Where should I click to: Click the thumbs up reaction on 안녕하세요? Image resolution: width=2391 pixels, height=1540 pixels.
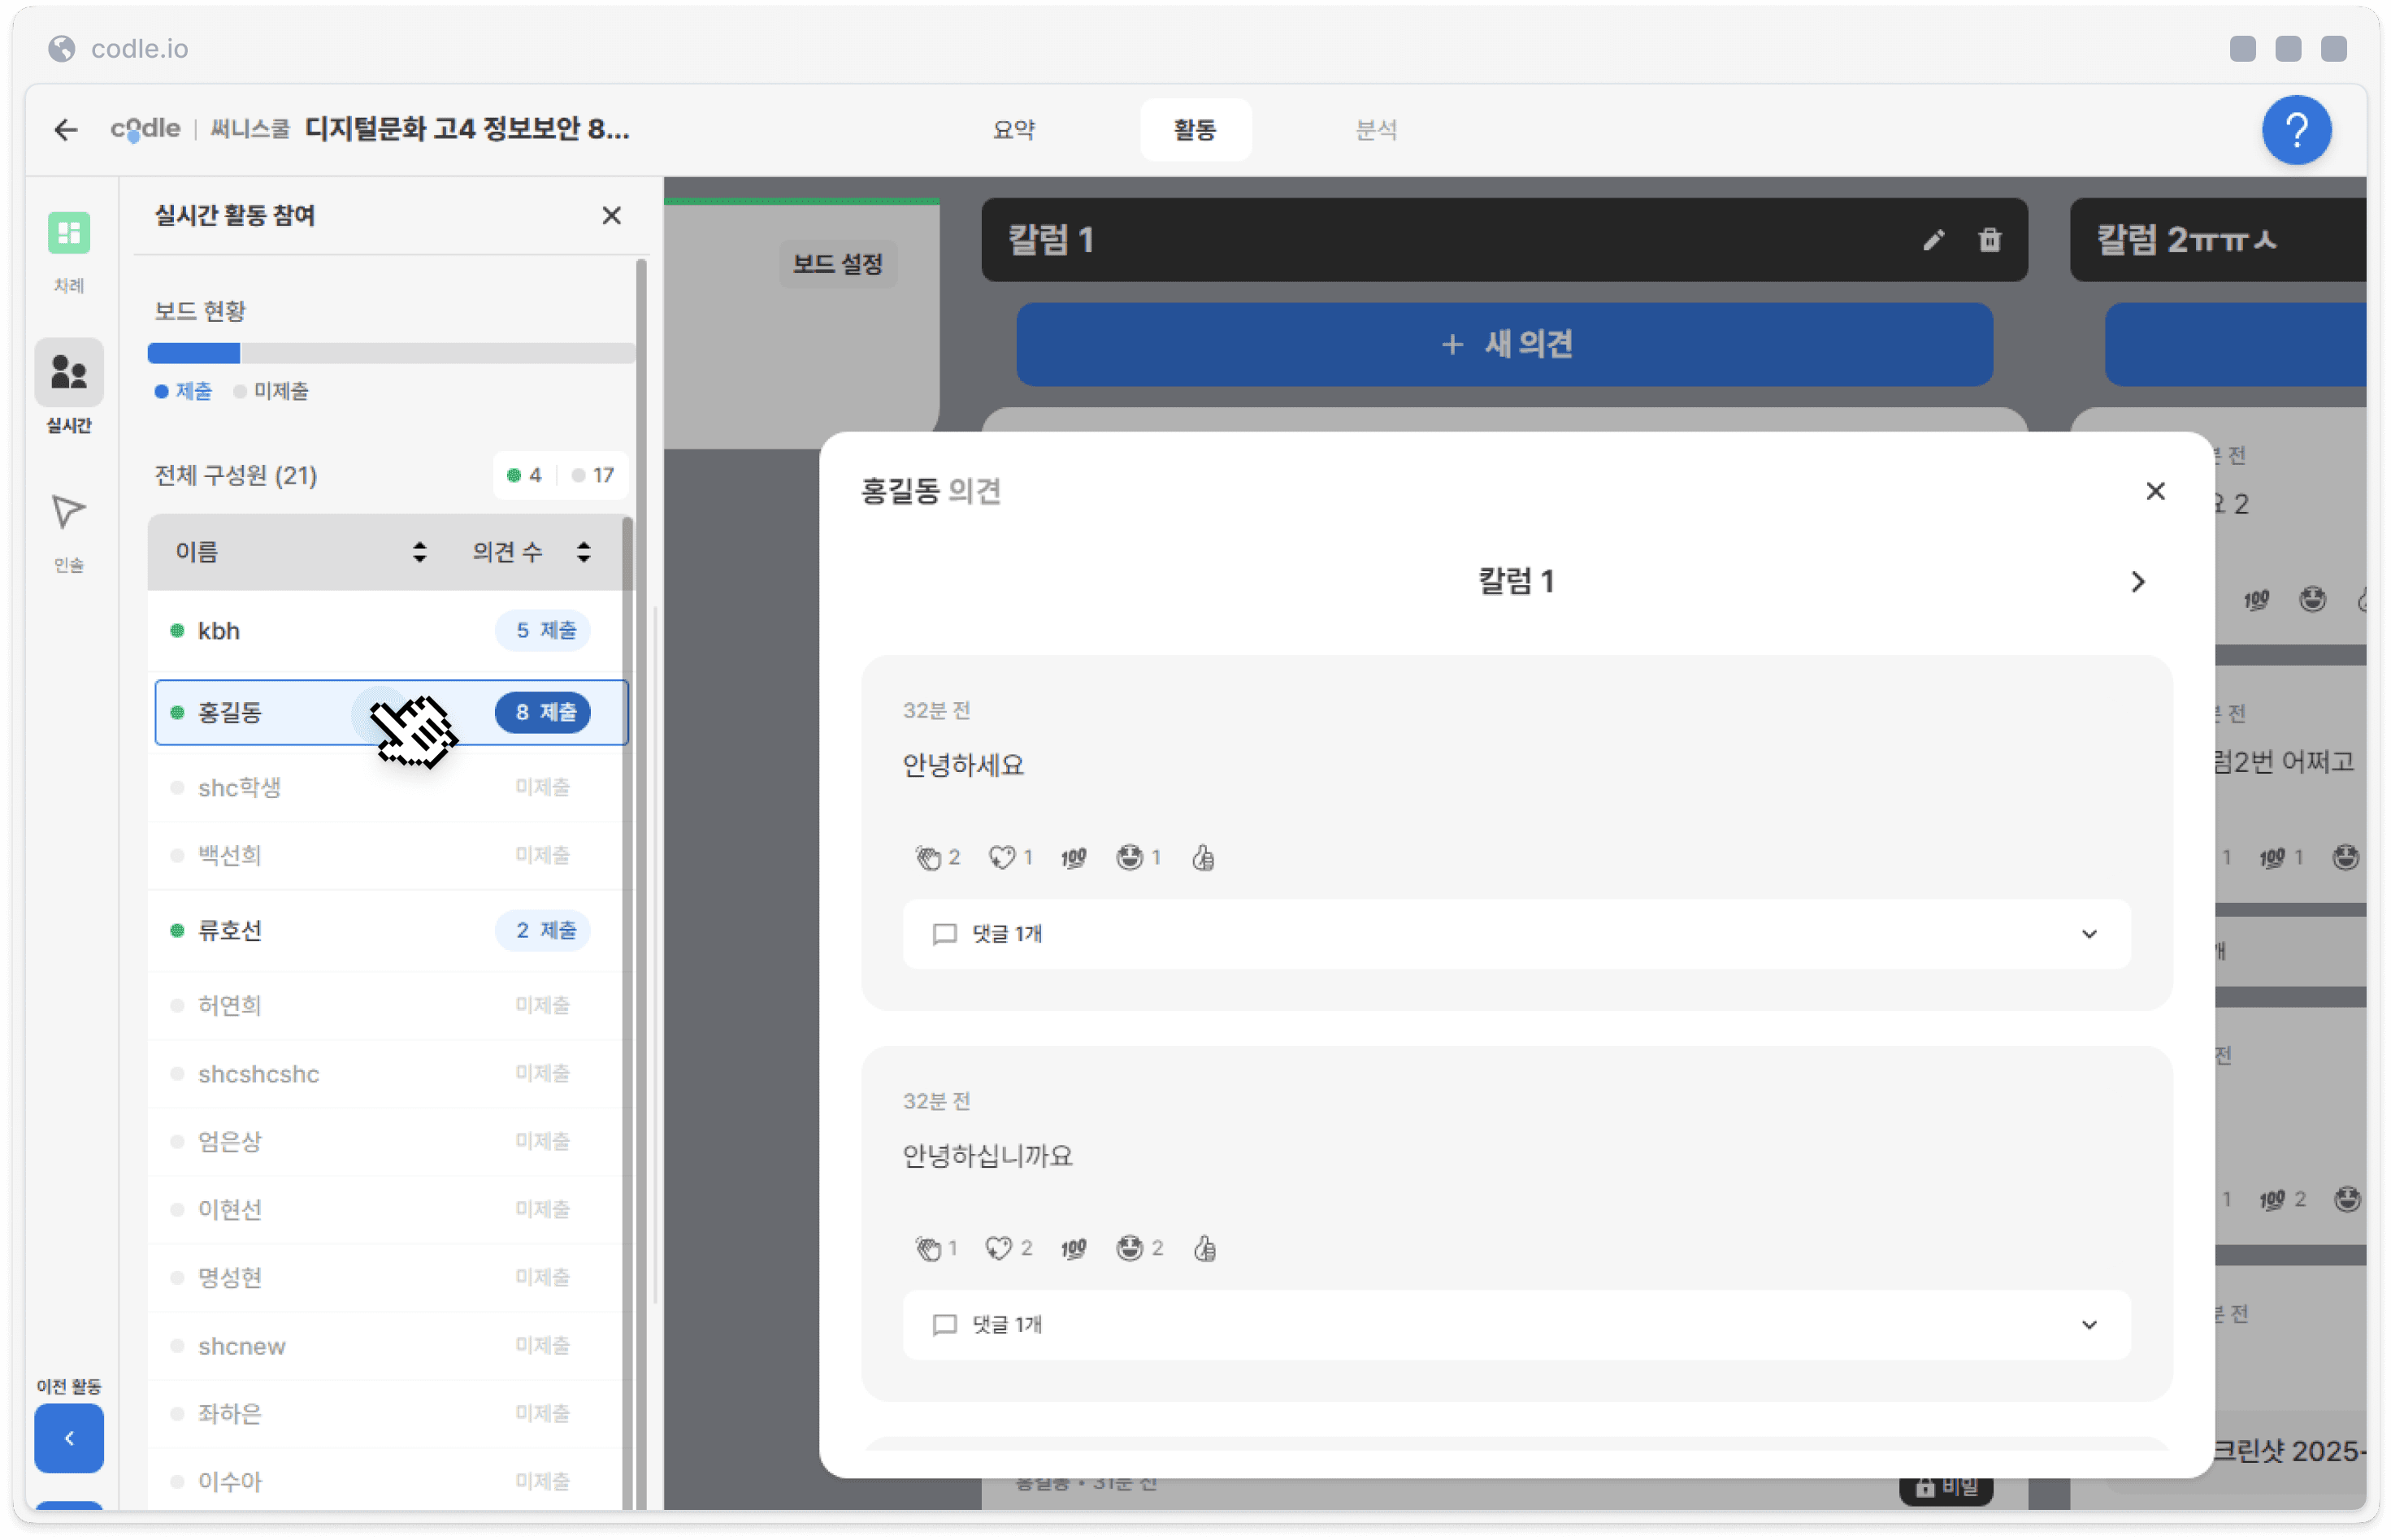tap(1203, 857)
